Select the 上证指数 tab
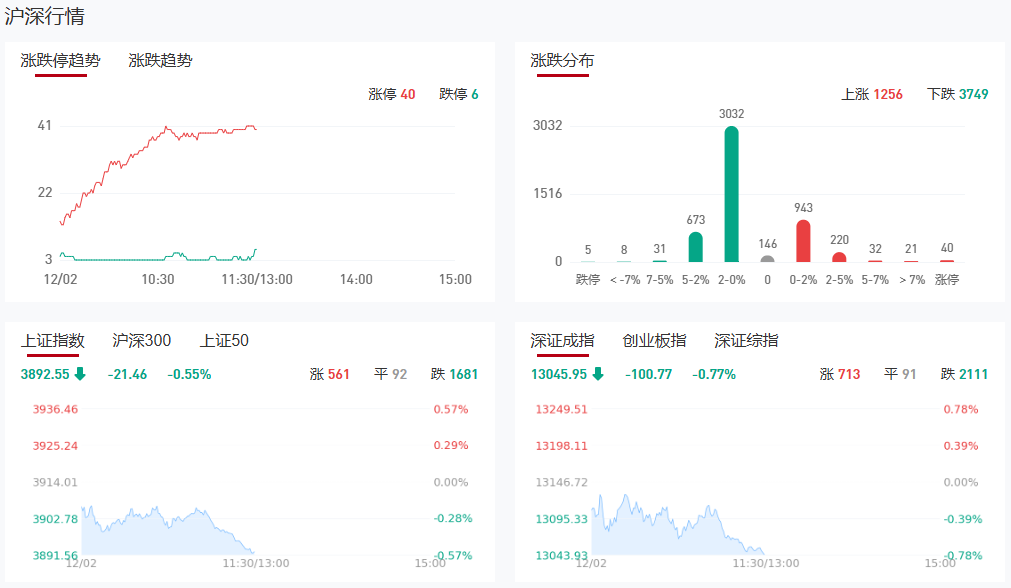1011x588 pixels. pos(53,341)
